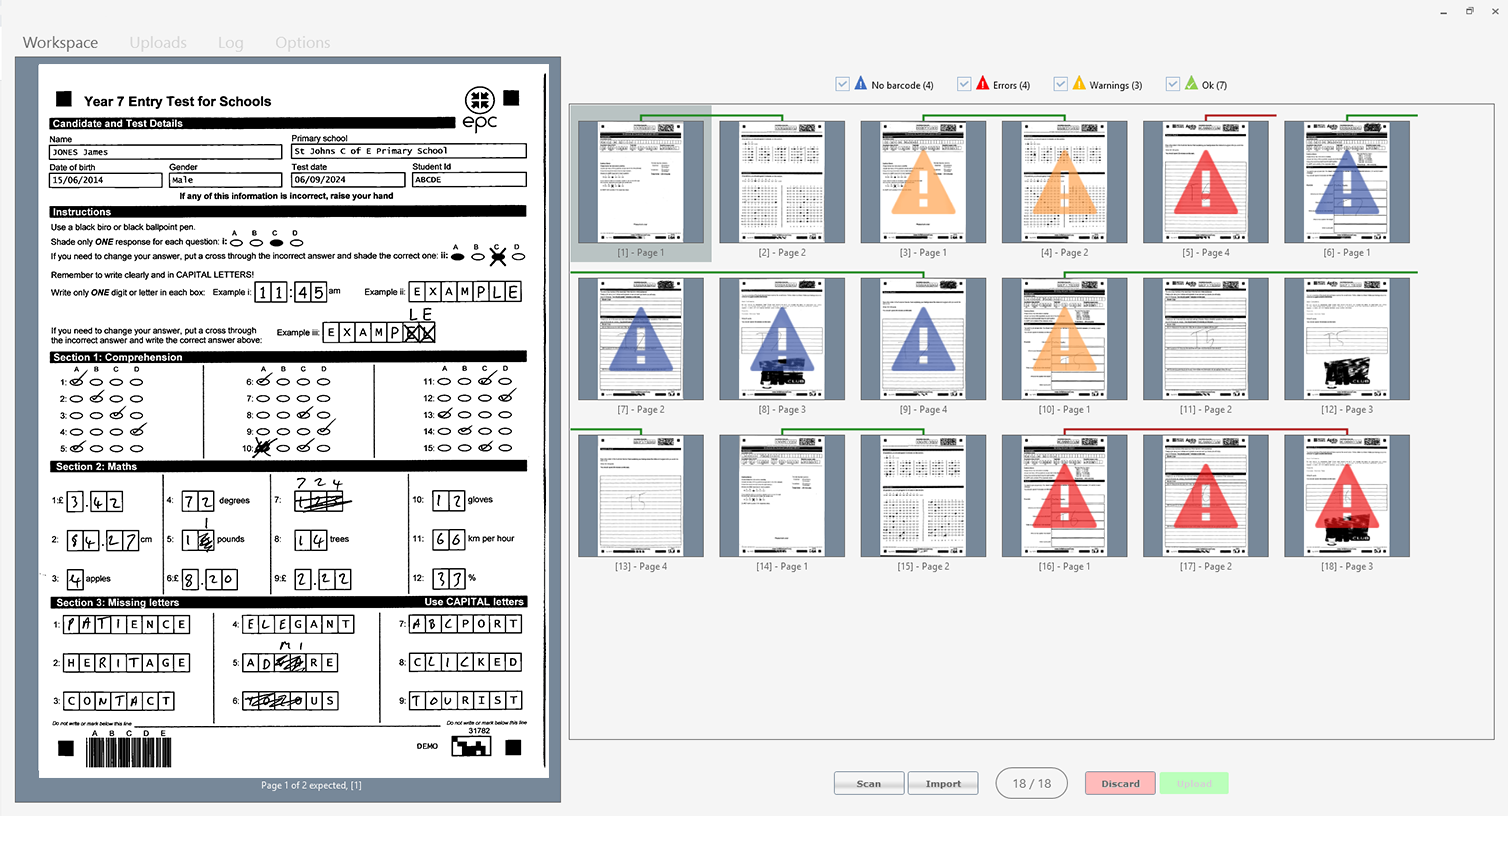Click the 18 / 18 page counter

pos(1032,783)
